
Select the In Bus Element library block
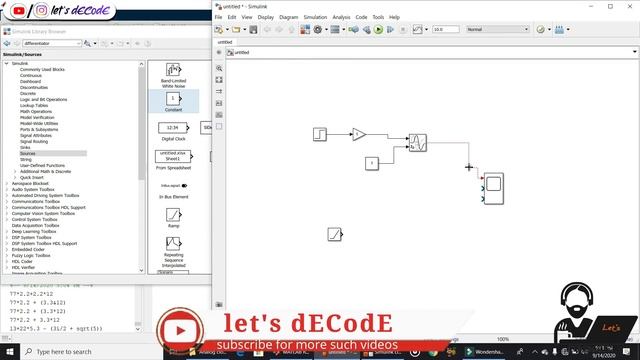173,191
